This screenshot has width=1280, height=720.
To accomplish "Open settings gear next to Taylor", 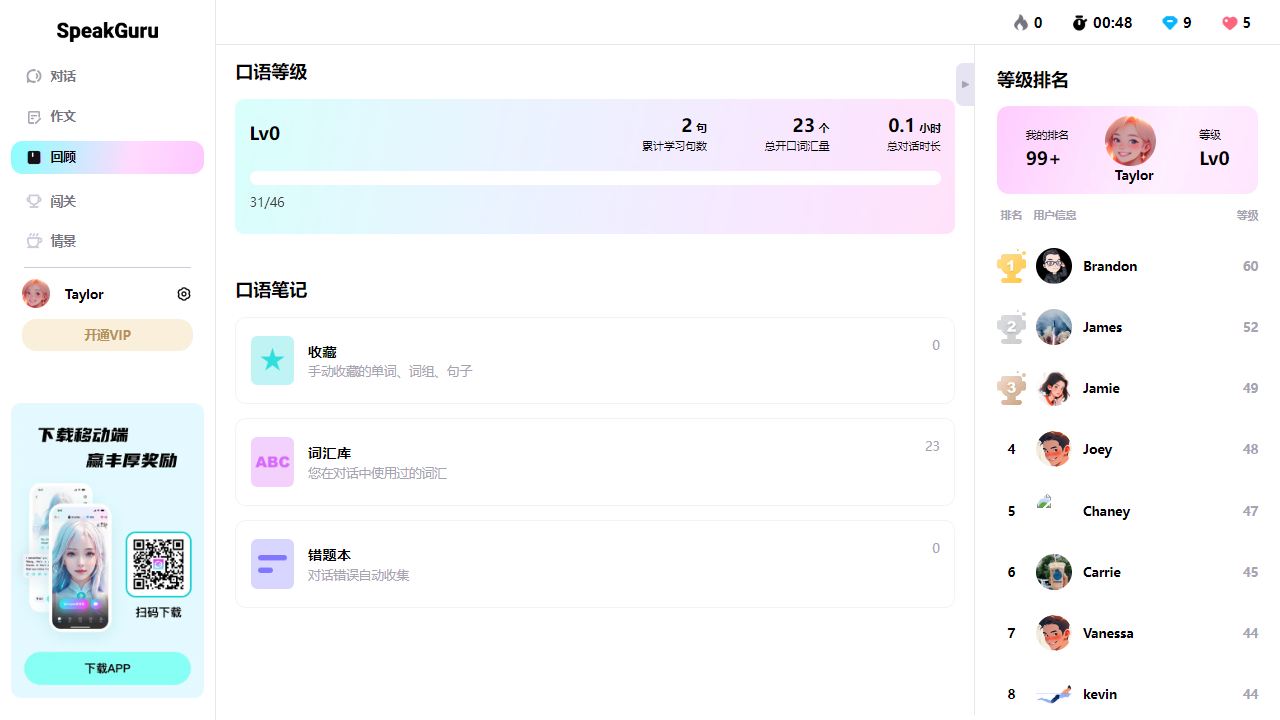I will pyautogui.click(x=183, y=293).
